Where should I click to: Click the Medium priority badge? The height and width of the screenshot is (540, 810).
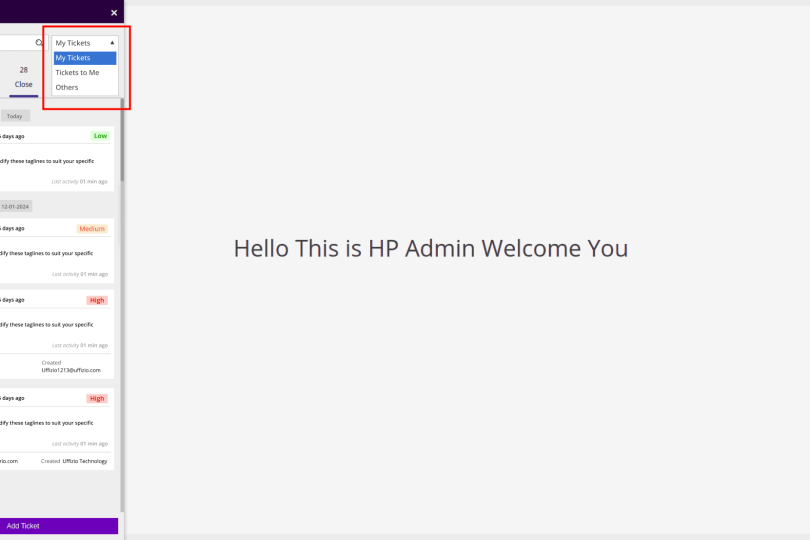click(x=92, y=228)
